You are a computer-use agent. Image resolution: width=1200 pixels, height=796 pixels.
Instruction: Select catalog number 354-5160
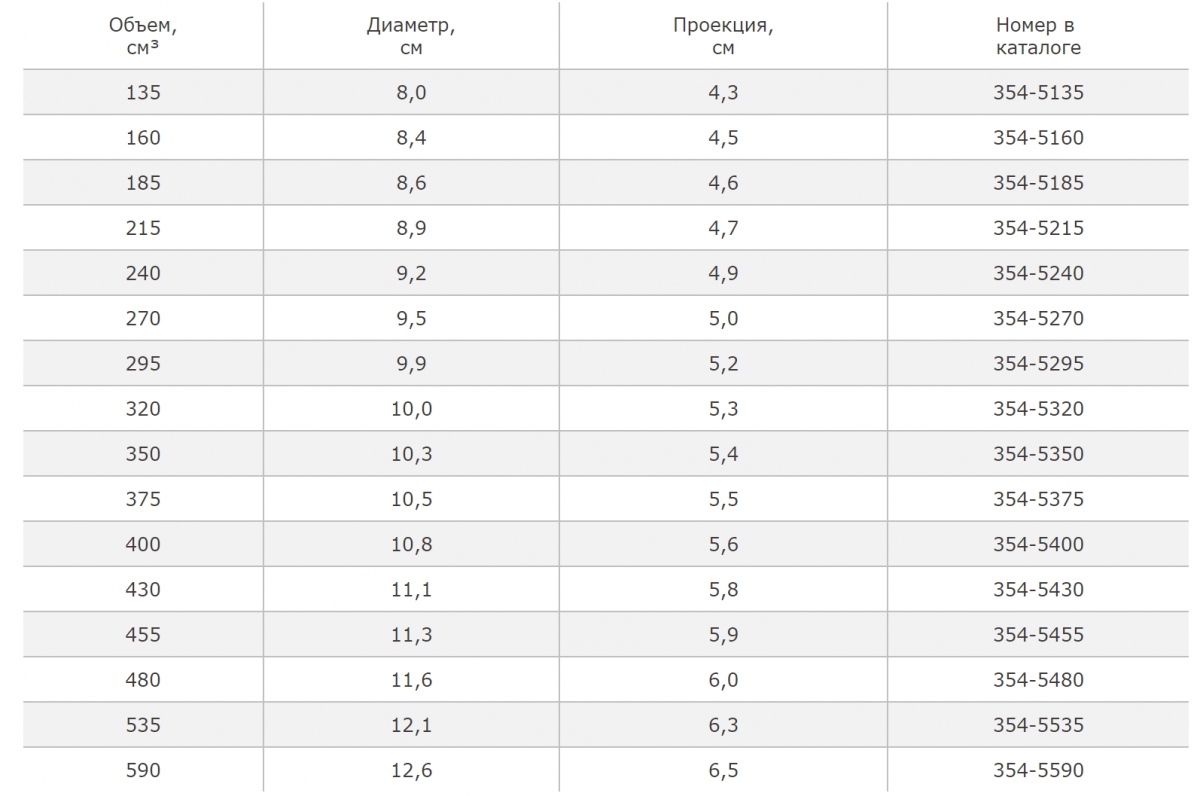pos(1038,138)
